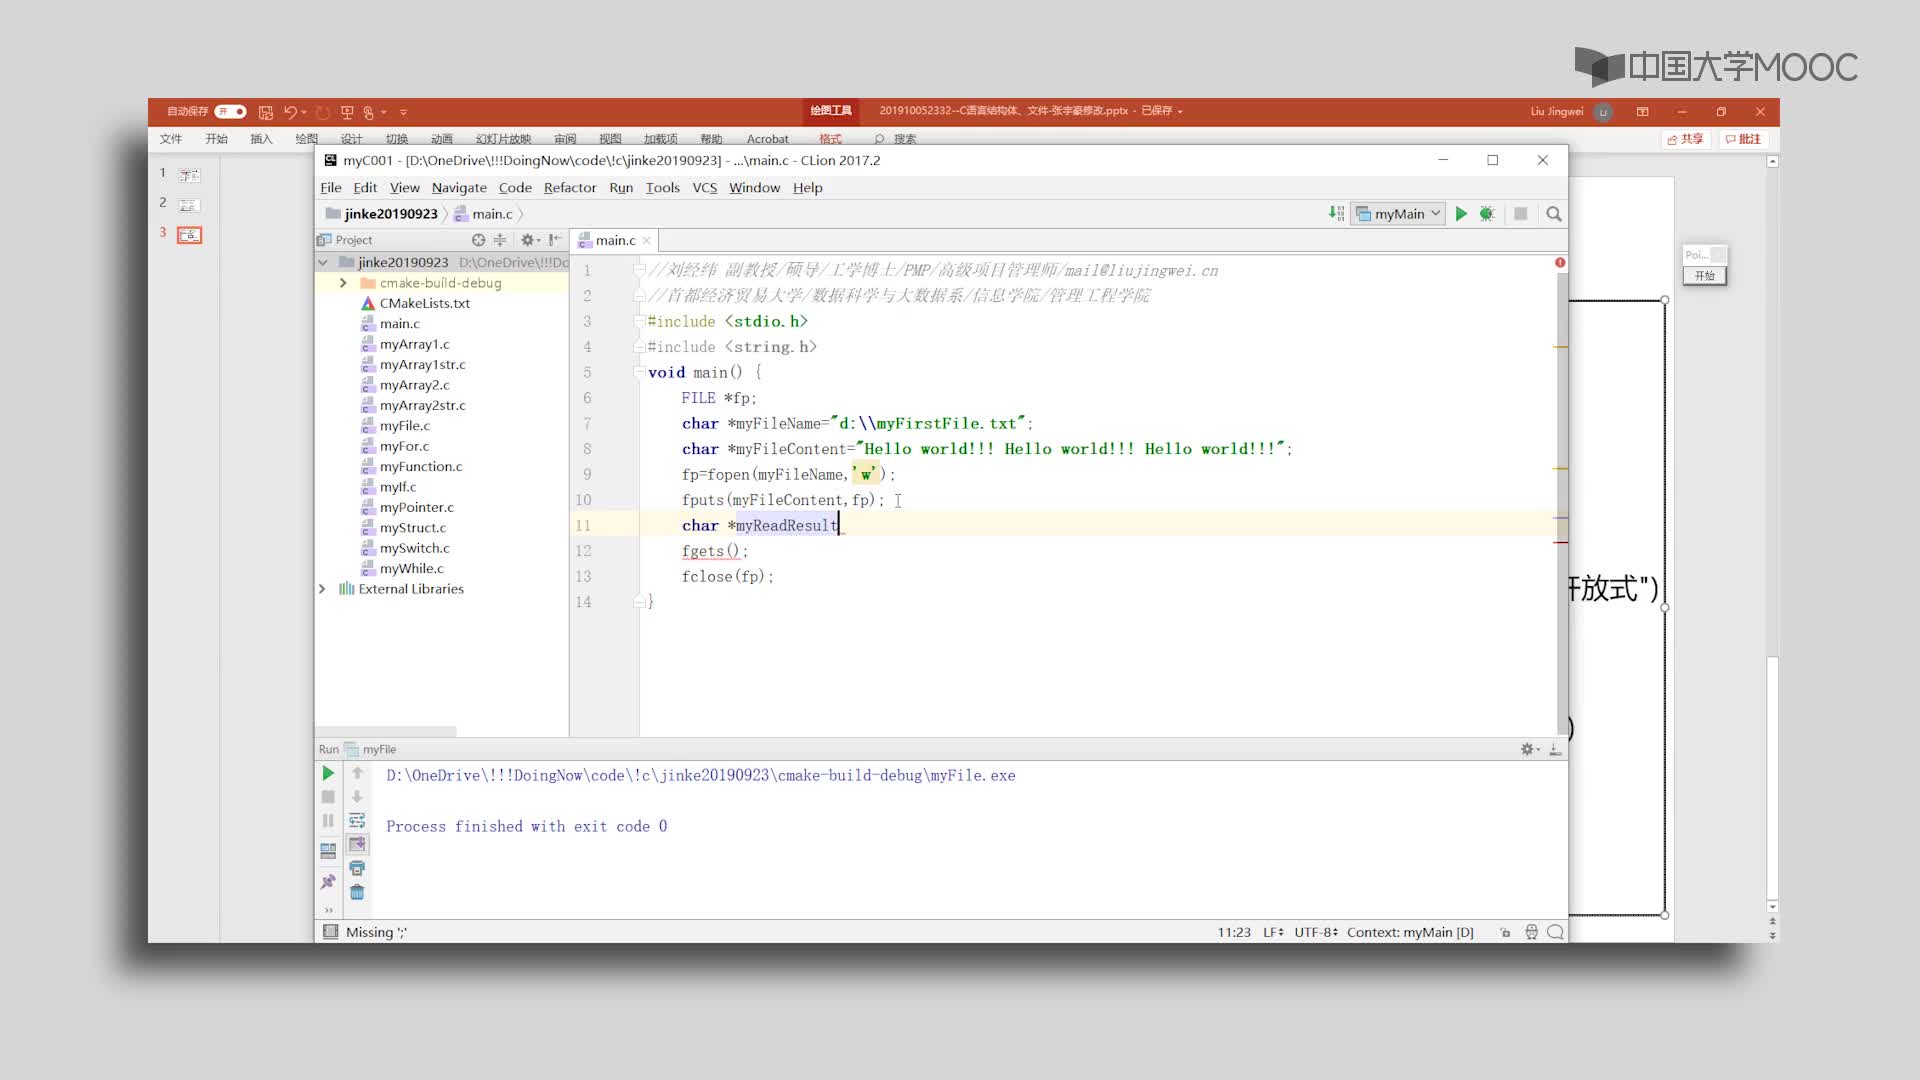
Task: Rerun myFile in the Run panel
Action: 328,773
